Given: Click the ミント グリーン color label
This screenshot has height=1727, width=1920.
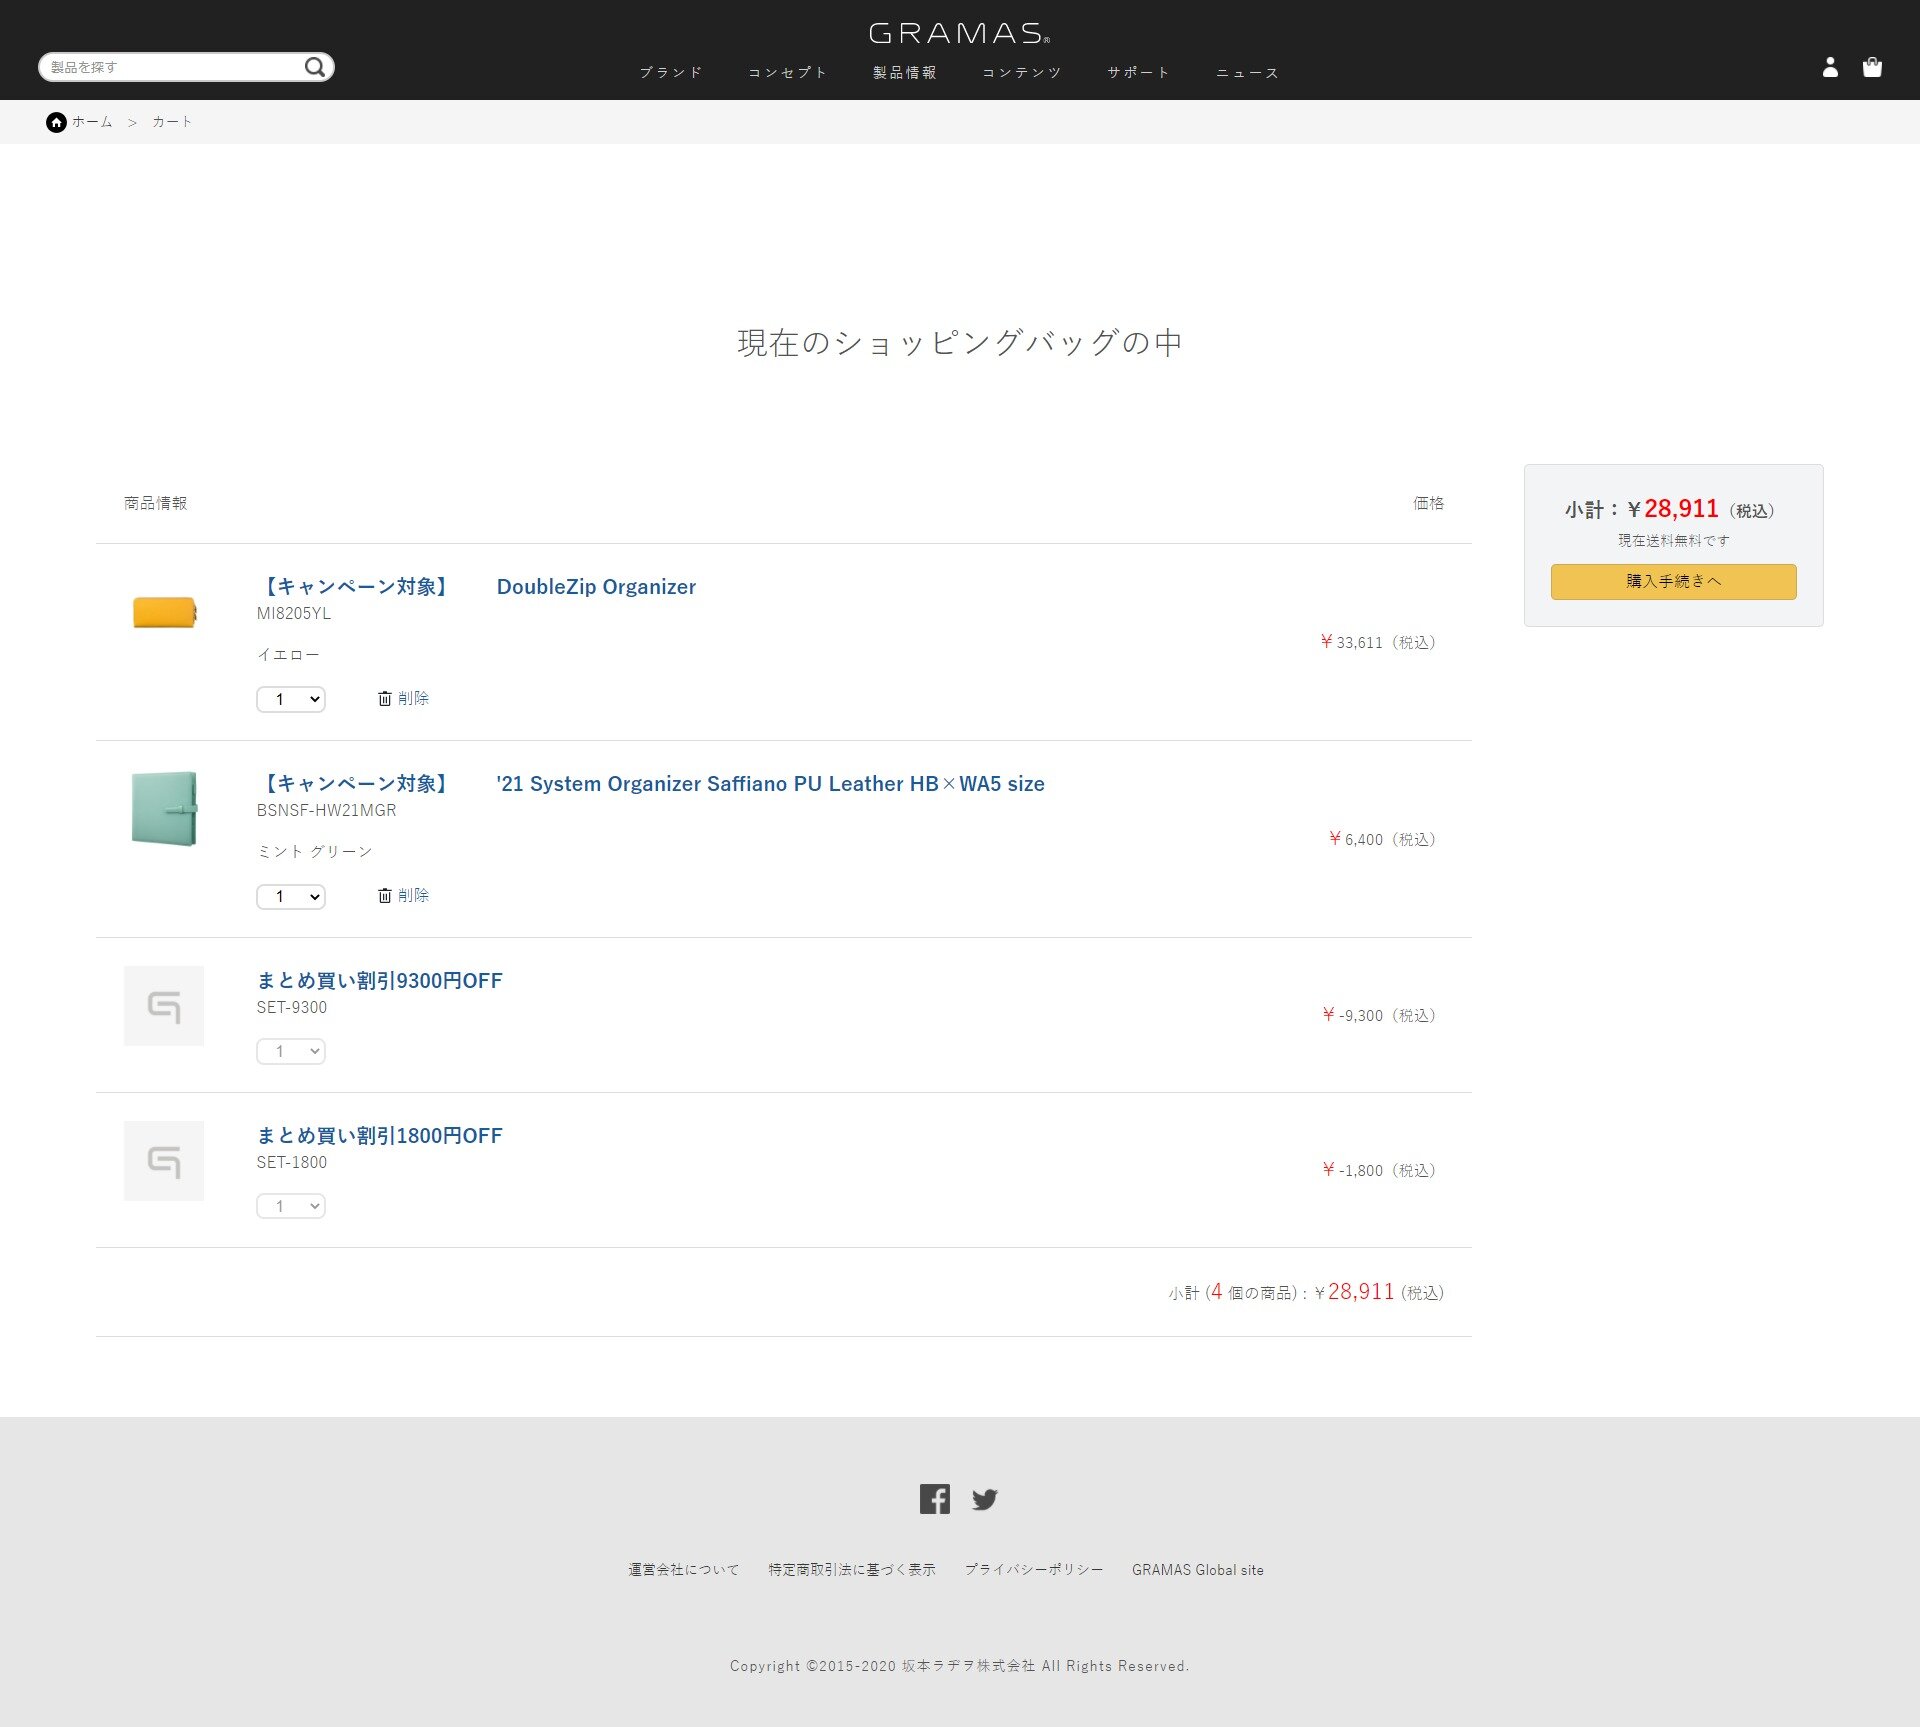Looking at the screenshot, I should [315, 852].
